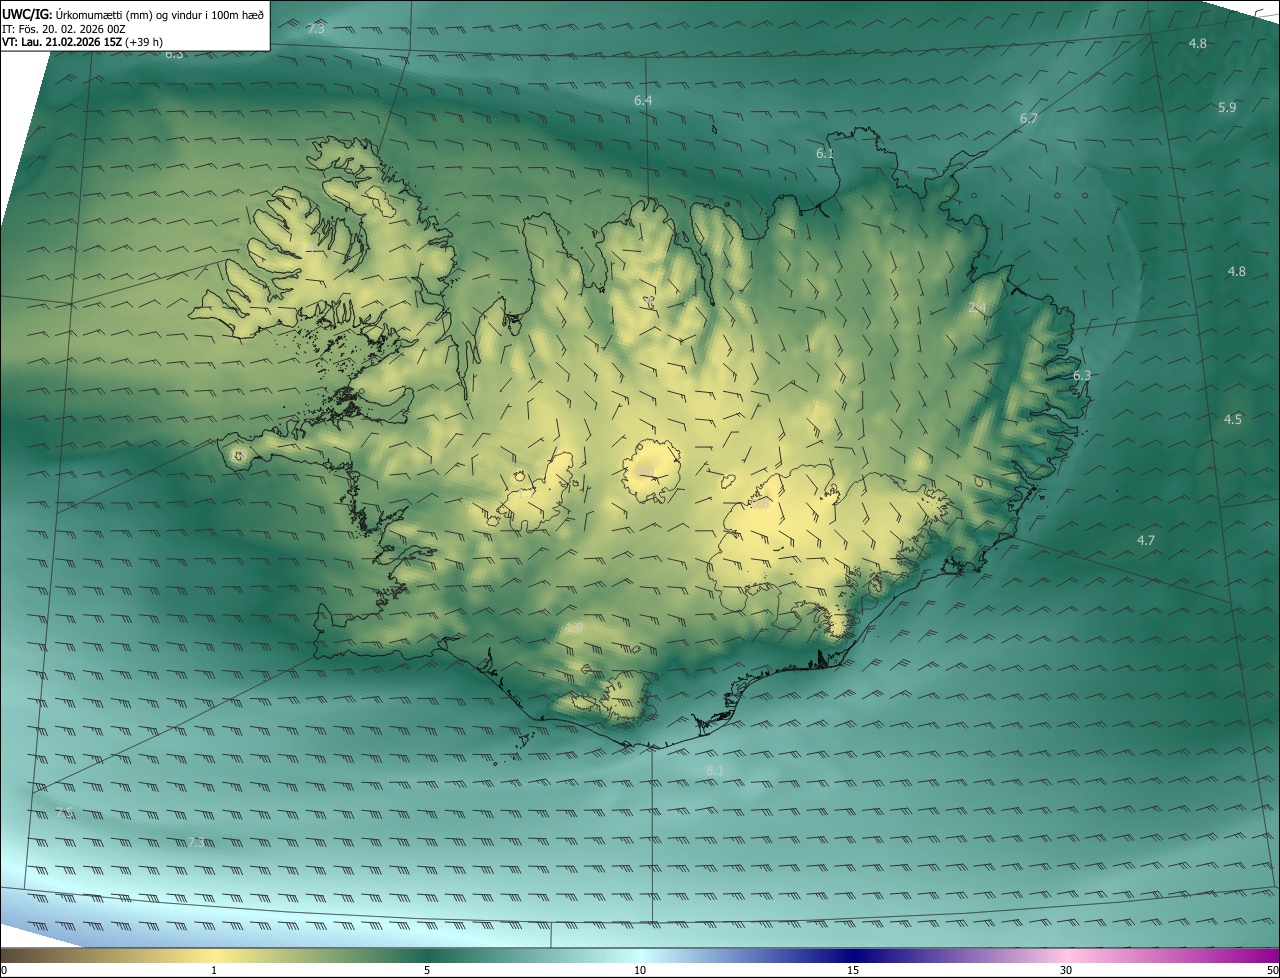Pick the dark blue colorbar segment above tick 15
Image resolution: width=1280 pixels, height=978 pixels.
click(853, 955)
